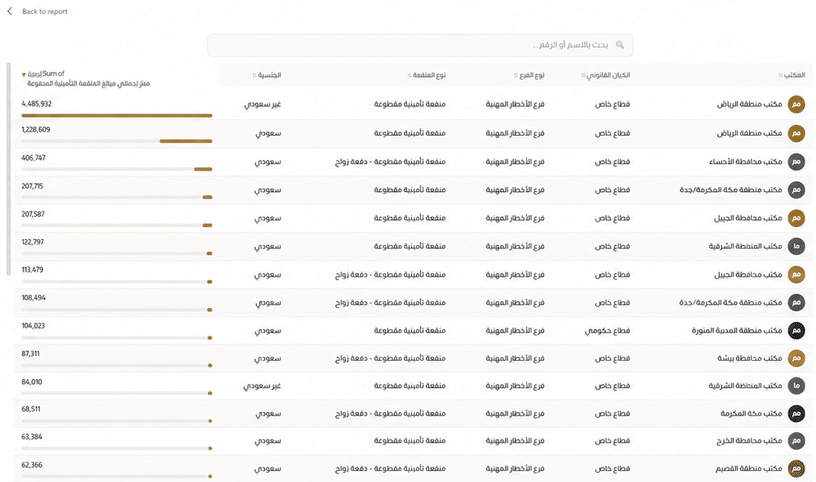Focus the name or number search field
This screenshot has width=816, height=482.
[420, 45]
